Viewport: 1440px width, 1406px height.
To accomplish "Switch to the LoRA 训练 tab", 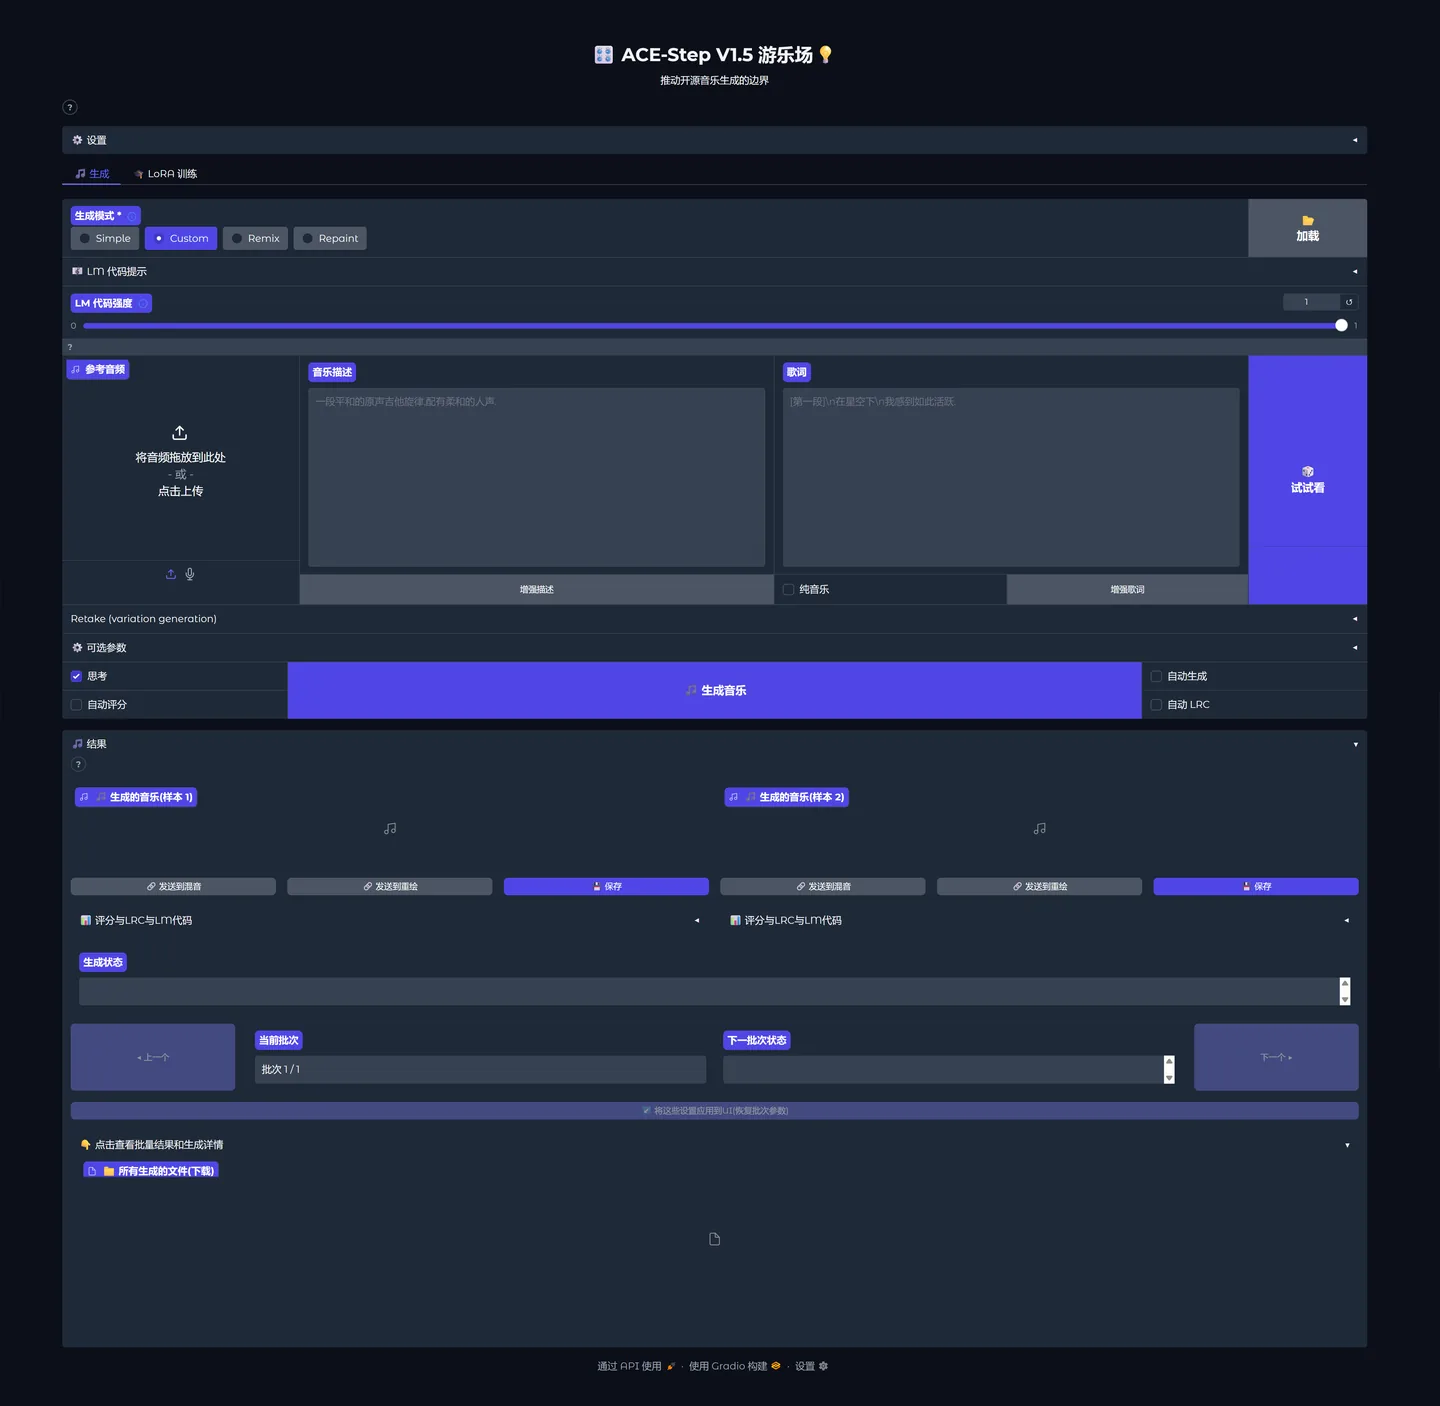I will 166,174.
